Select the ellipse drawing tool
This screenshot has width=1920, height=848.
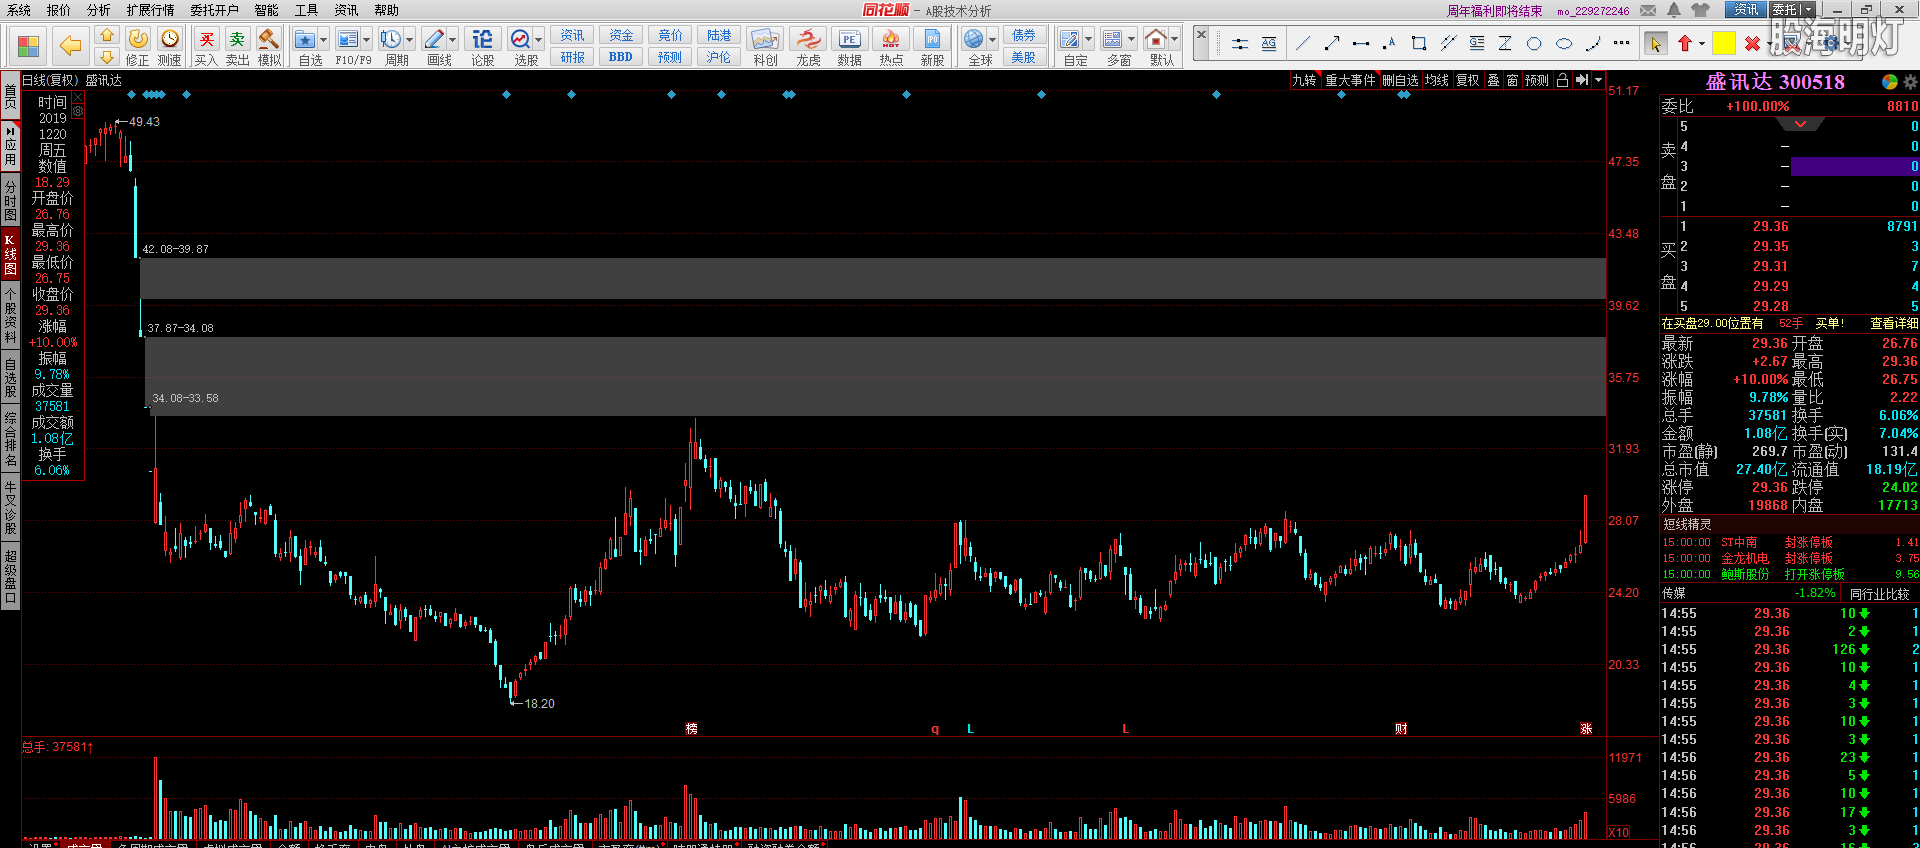point(1564,43)
